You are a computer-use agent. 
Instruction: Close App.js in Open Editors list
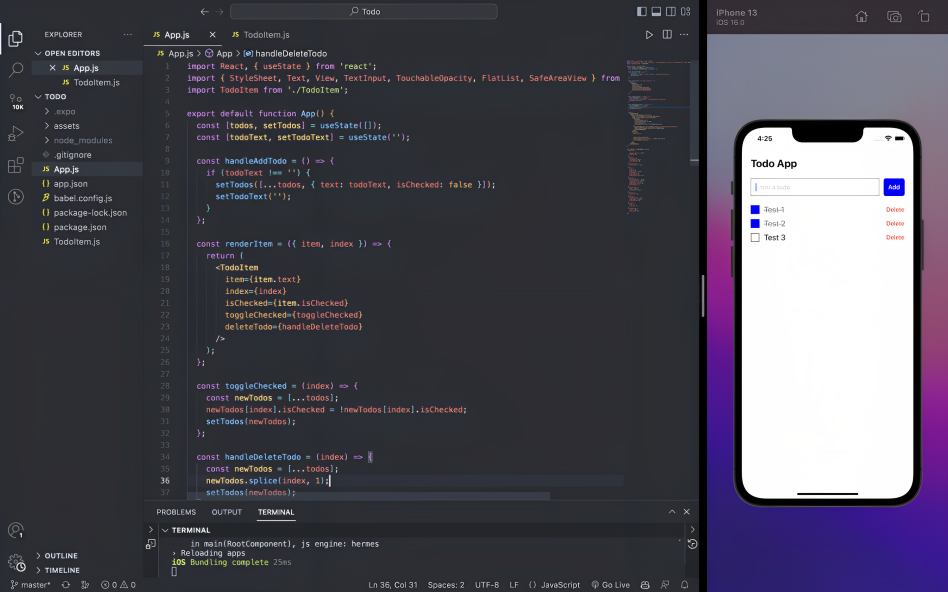(53, 68)
